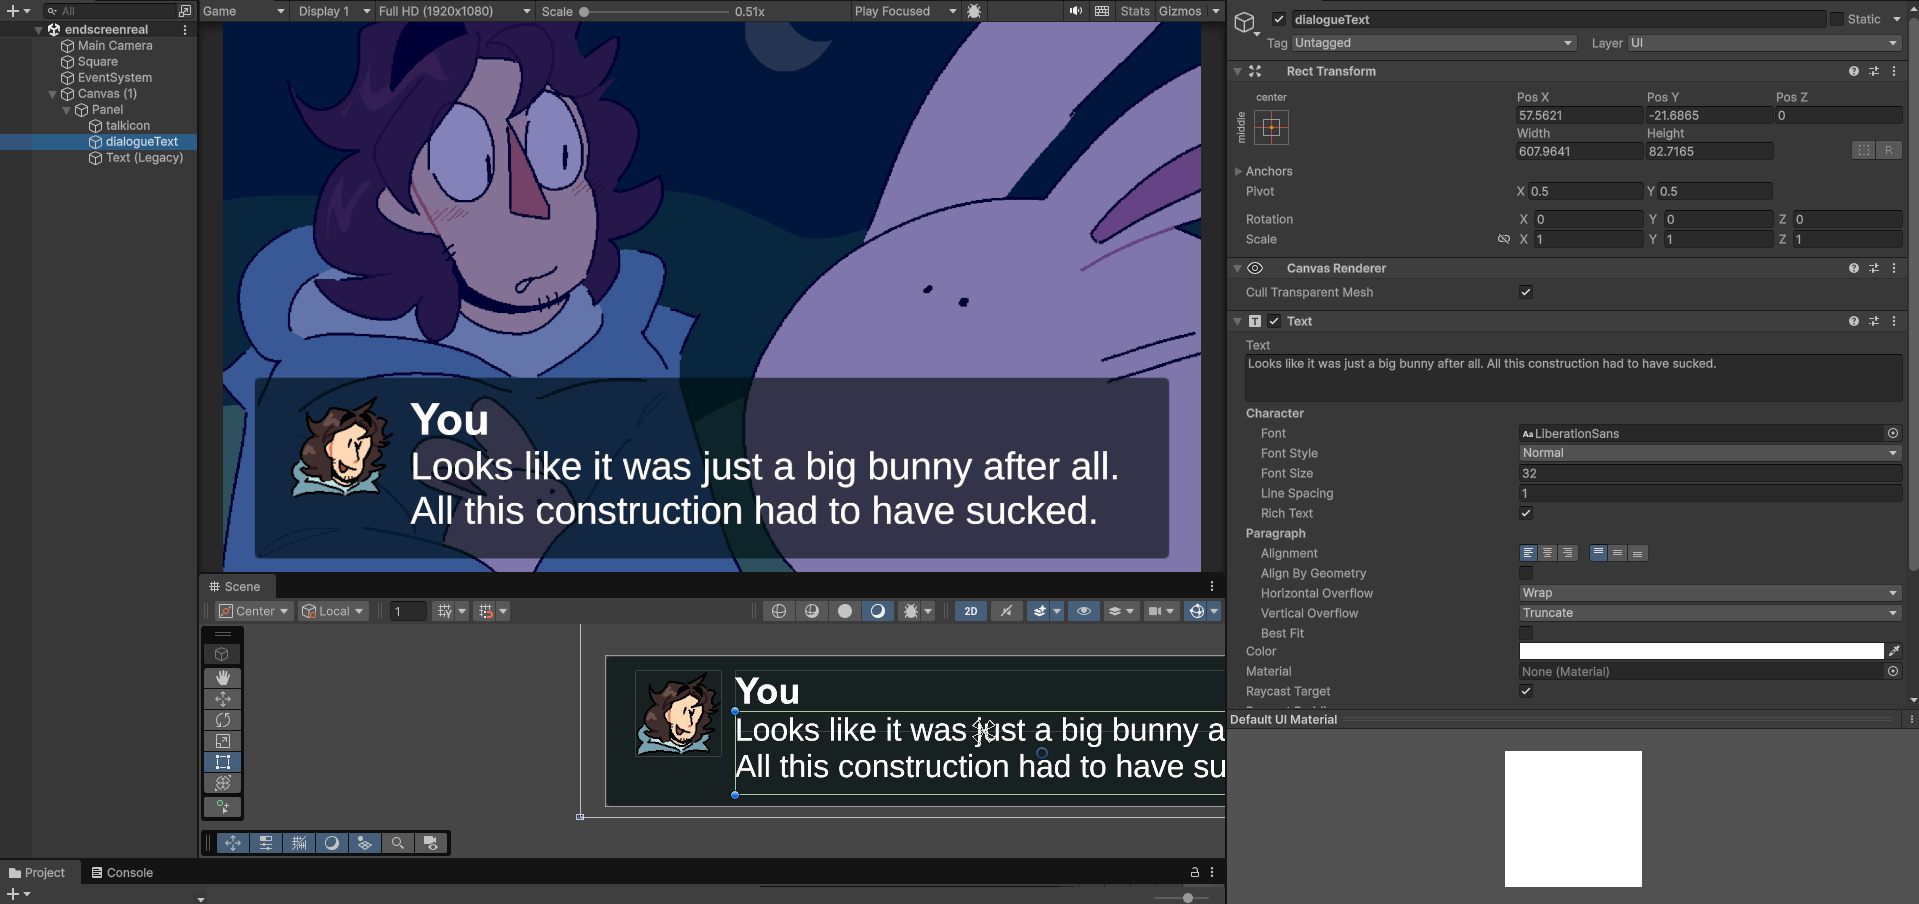Select the Scale tool in Scene toolbar
This screenshot has width=1919, height=904.
[x=222, y=741]
